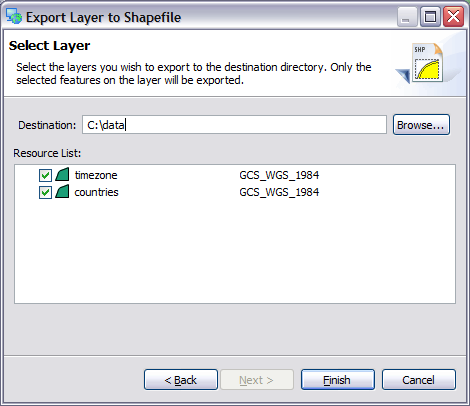Maximize the Export Layer window
Image resolution: width=470 pixels, height=406 pixels.
pos(430,17)
